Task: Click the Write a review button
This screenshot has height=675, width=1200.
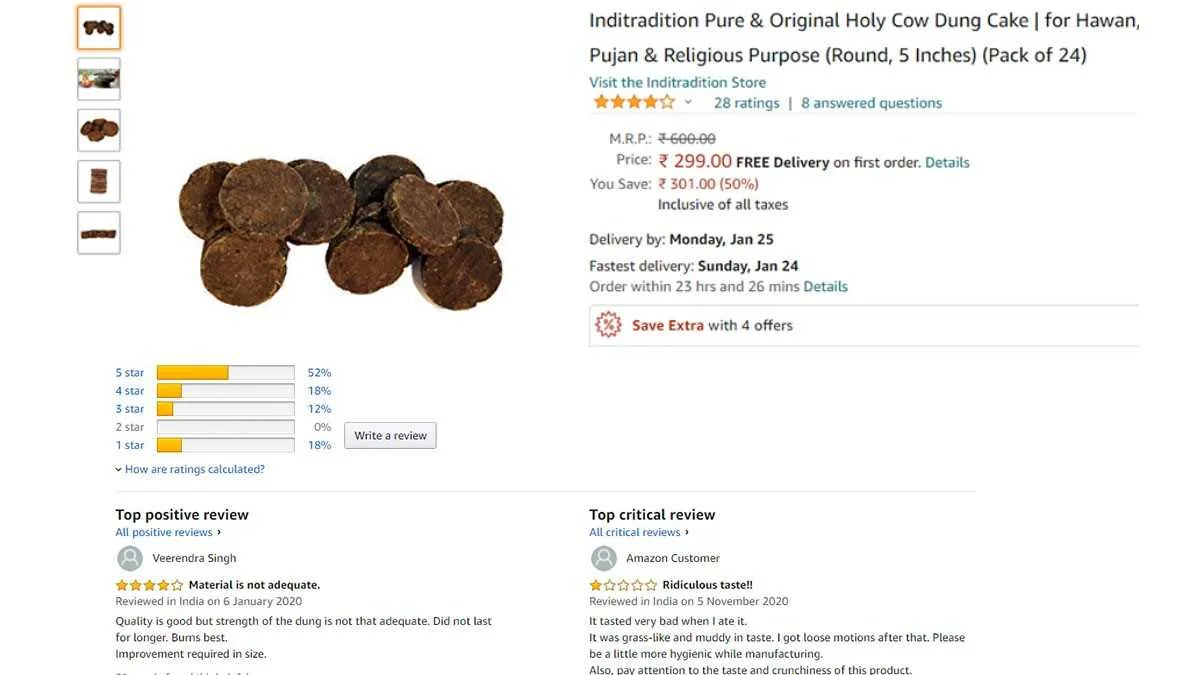Action: pyautogui.click(x=390, y=436)
